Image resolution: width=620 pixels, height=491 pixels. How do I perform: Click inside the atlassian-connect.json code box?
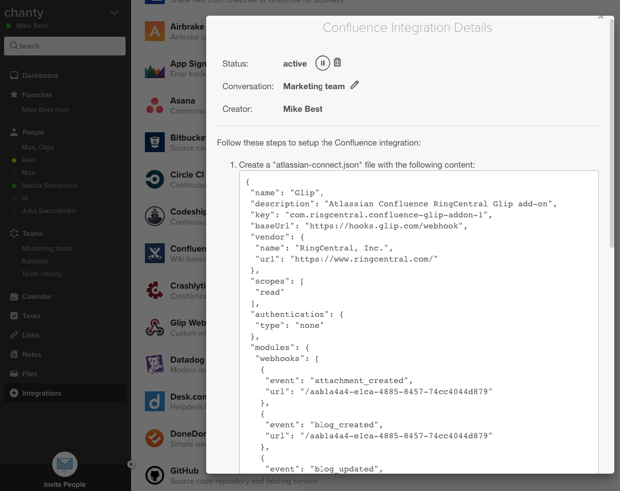[419, 322]
